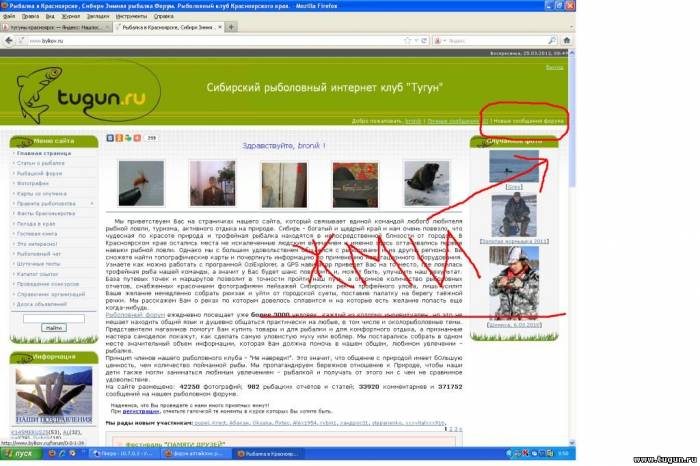Click the page scrollbar down arrow
The image size is (700, 466).
[572, 443]
